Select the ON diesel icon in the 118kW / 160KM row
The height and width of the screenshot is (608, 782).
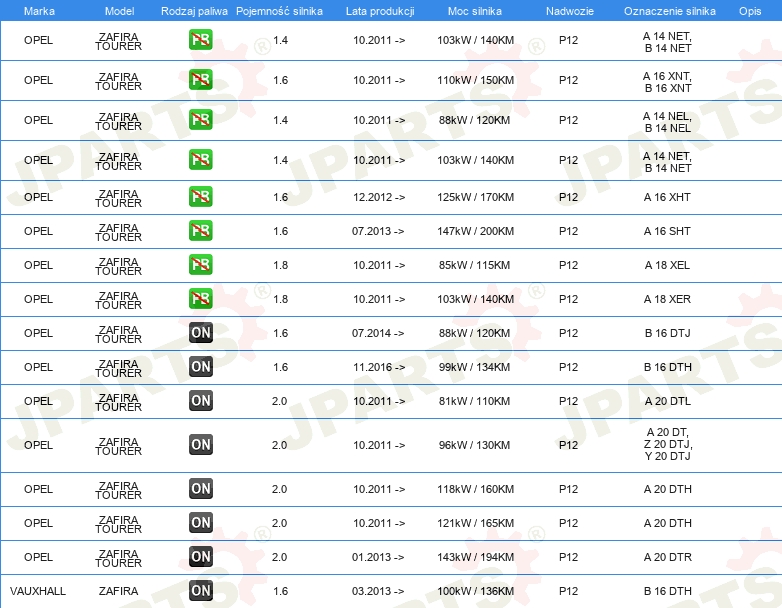[x=201, y=488]
